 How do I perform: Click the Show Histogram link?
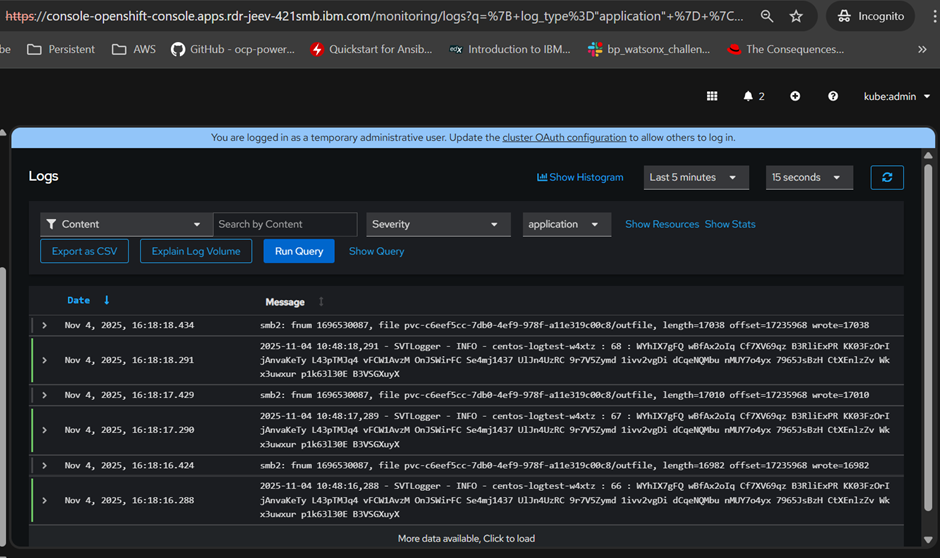pos(580,177)
